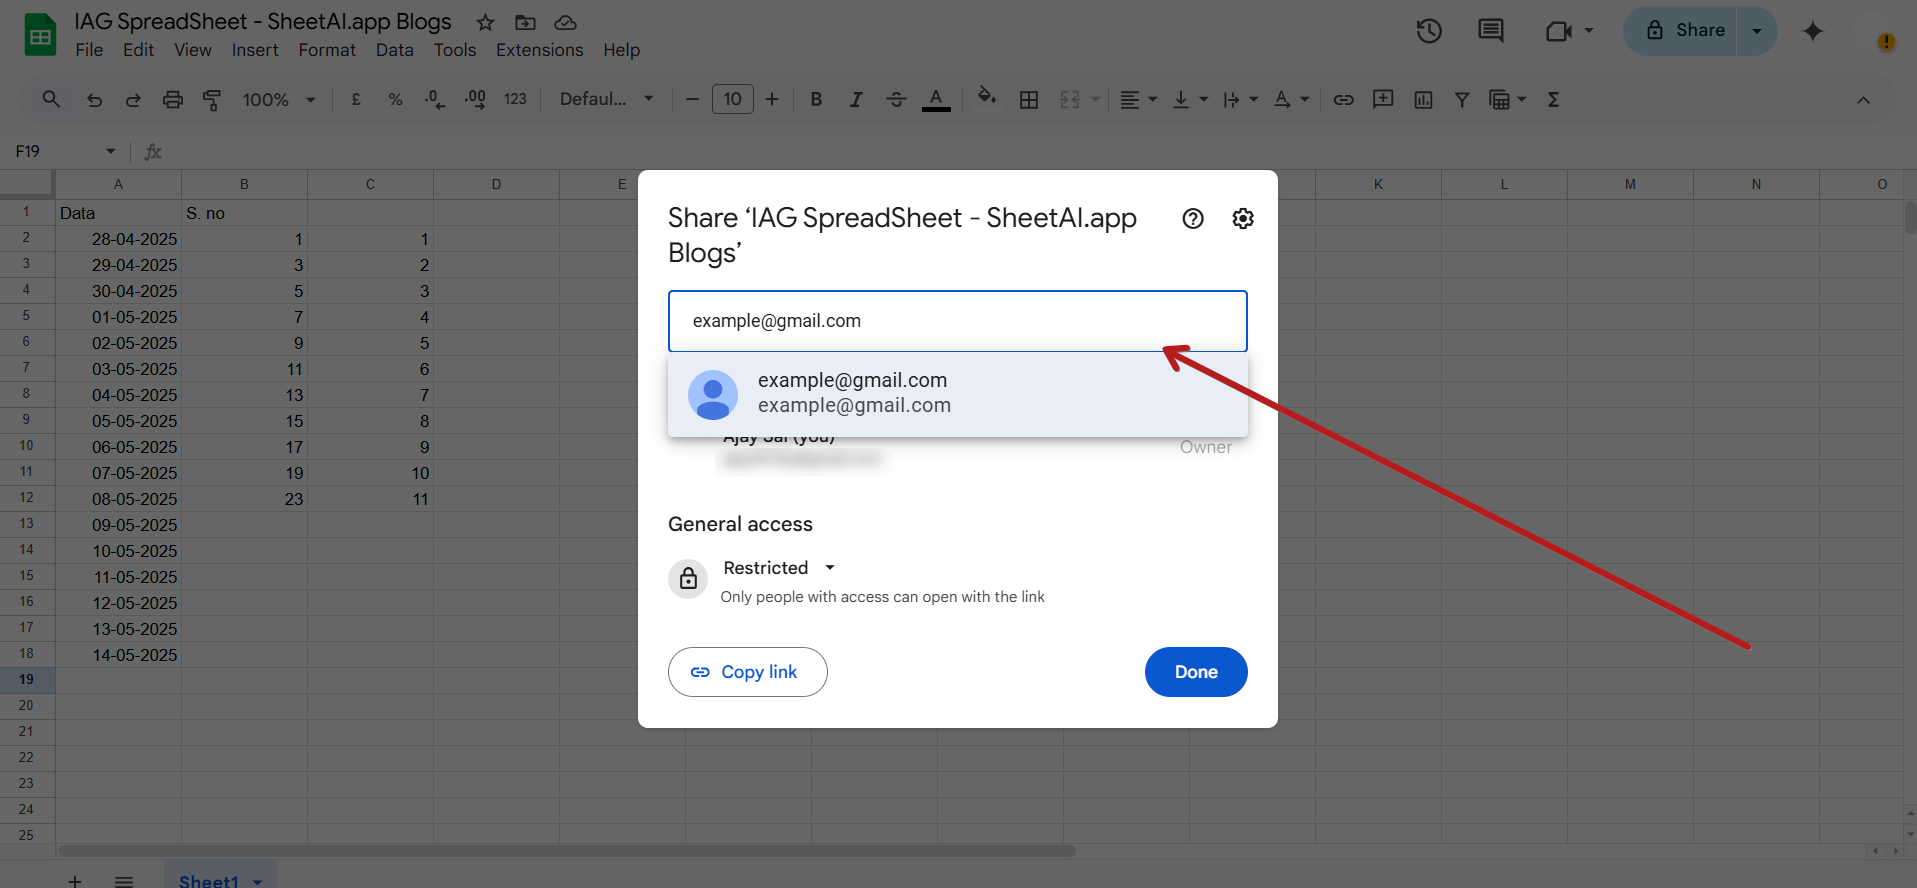The width and height of the screenshot is (1917, 888).
Task: Open the borders tool
Action: (x=1029, y=99)
